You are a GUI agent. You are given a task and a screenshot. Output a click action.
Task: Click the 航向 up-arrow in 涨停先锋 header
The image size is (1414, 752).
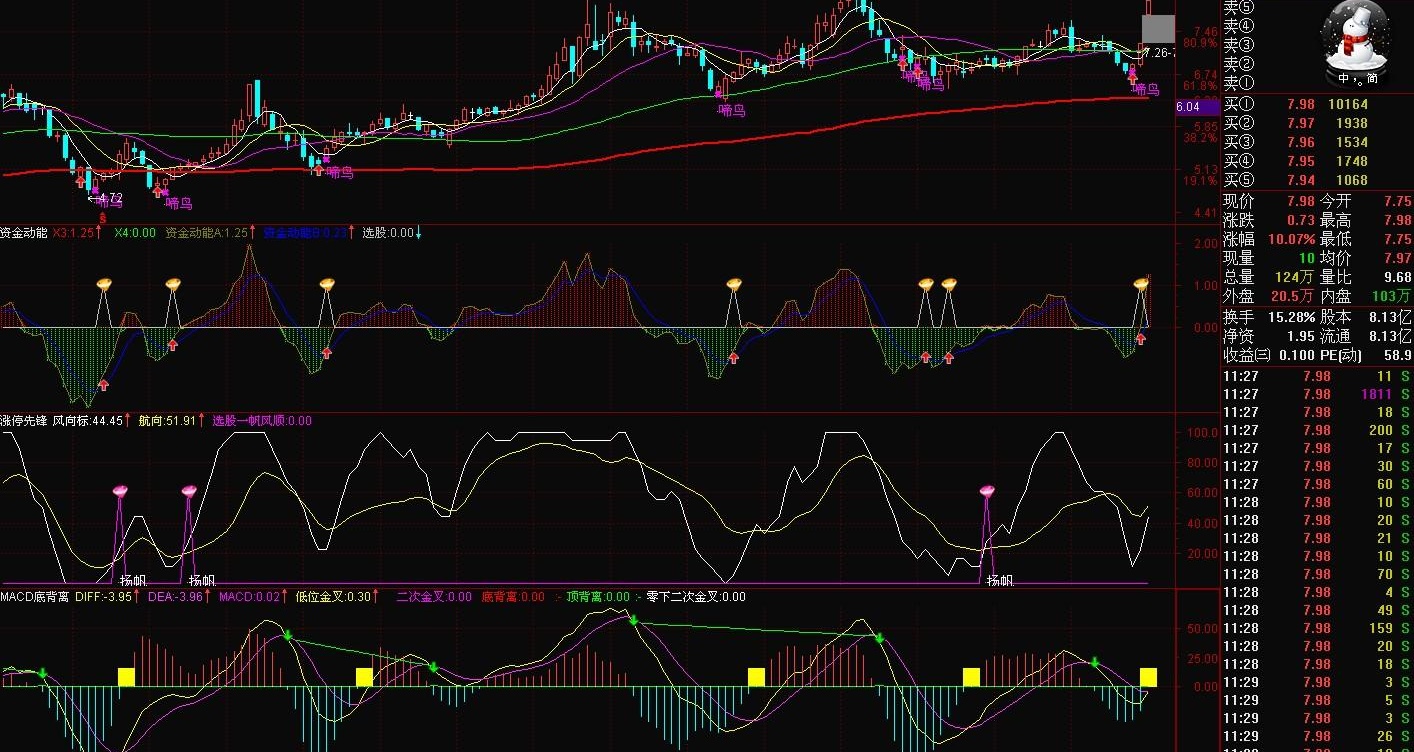click(202, 421)
